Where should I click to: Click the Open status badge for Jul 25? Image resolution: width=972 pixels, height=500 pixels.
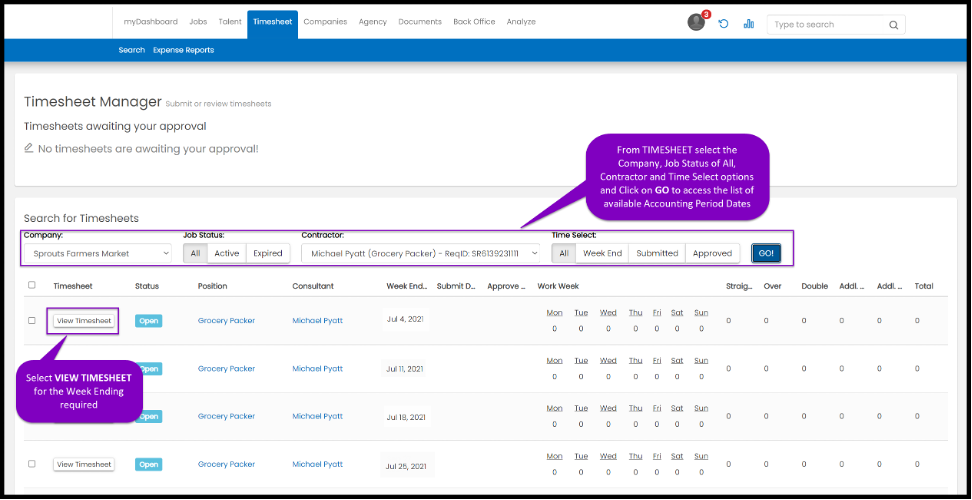click(148, 464)
